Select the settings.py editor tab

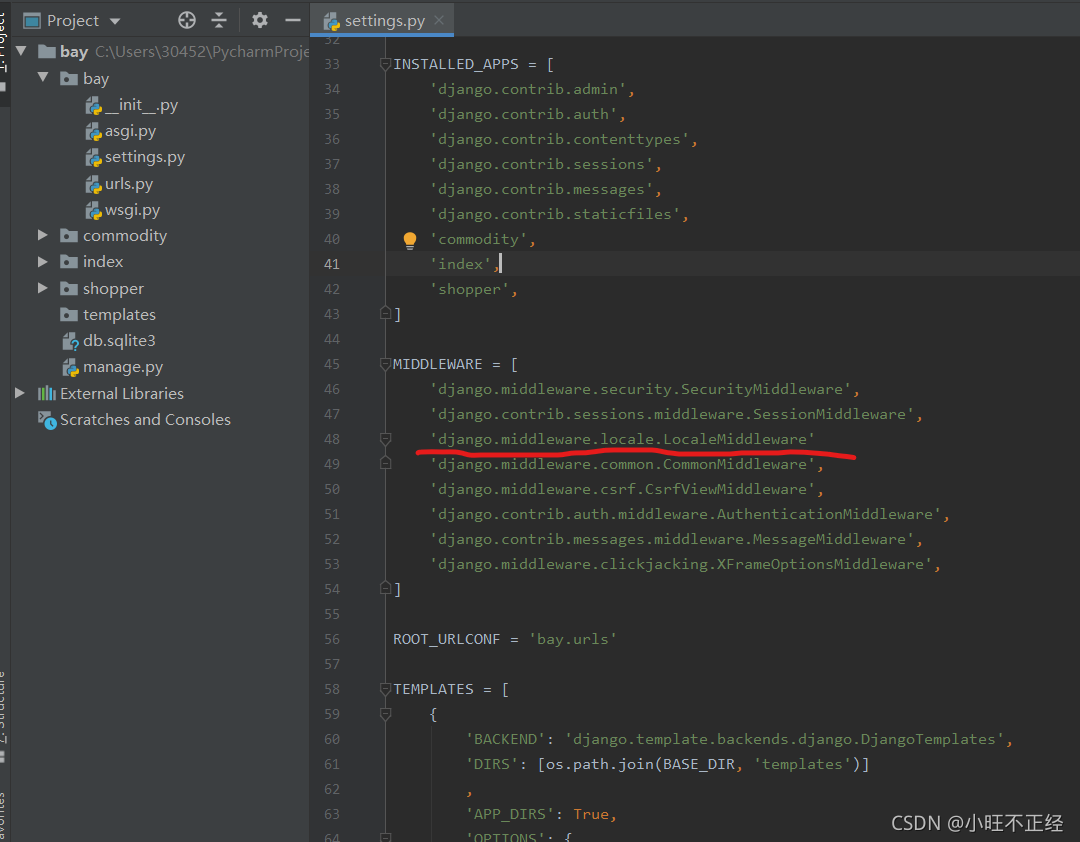382,20
